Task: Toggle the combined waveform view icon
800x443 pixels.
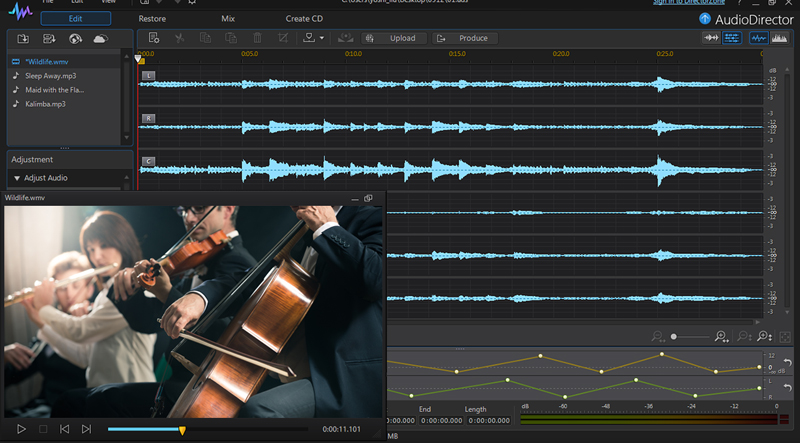Action: 711,38
